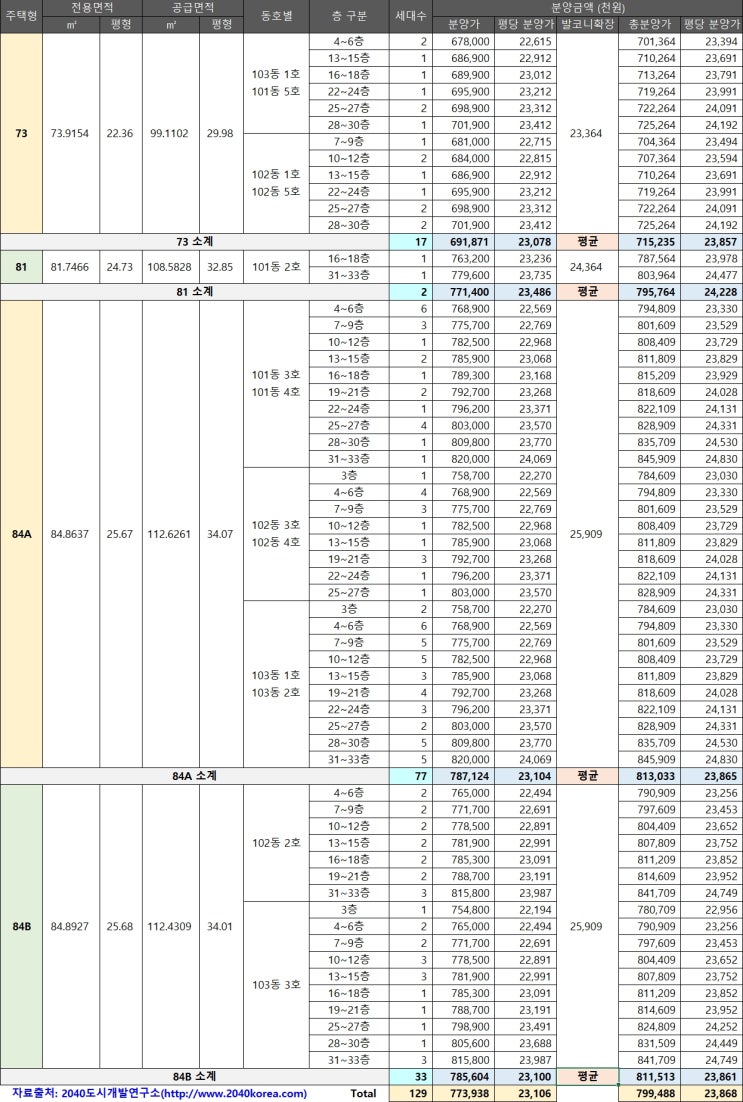The height and width of the screenshot is (1102, 743).
Task: Select the 73 subtotal total 715,235
Action: pos(650,241)
